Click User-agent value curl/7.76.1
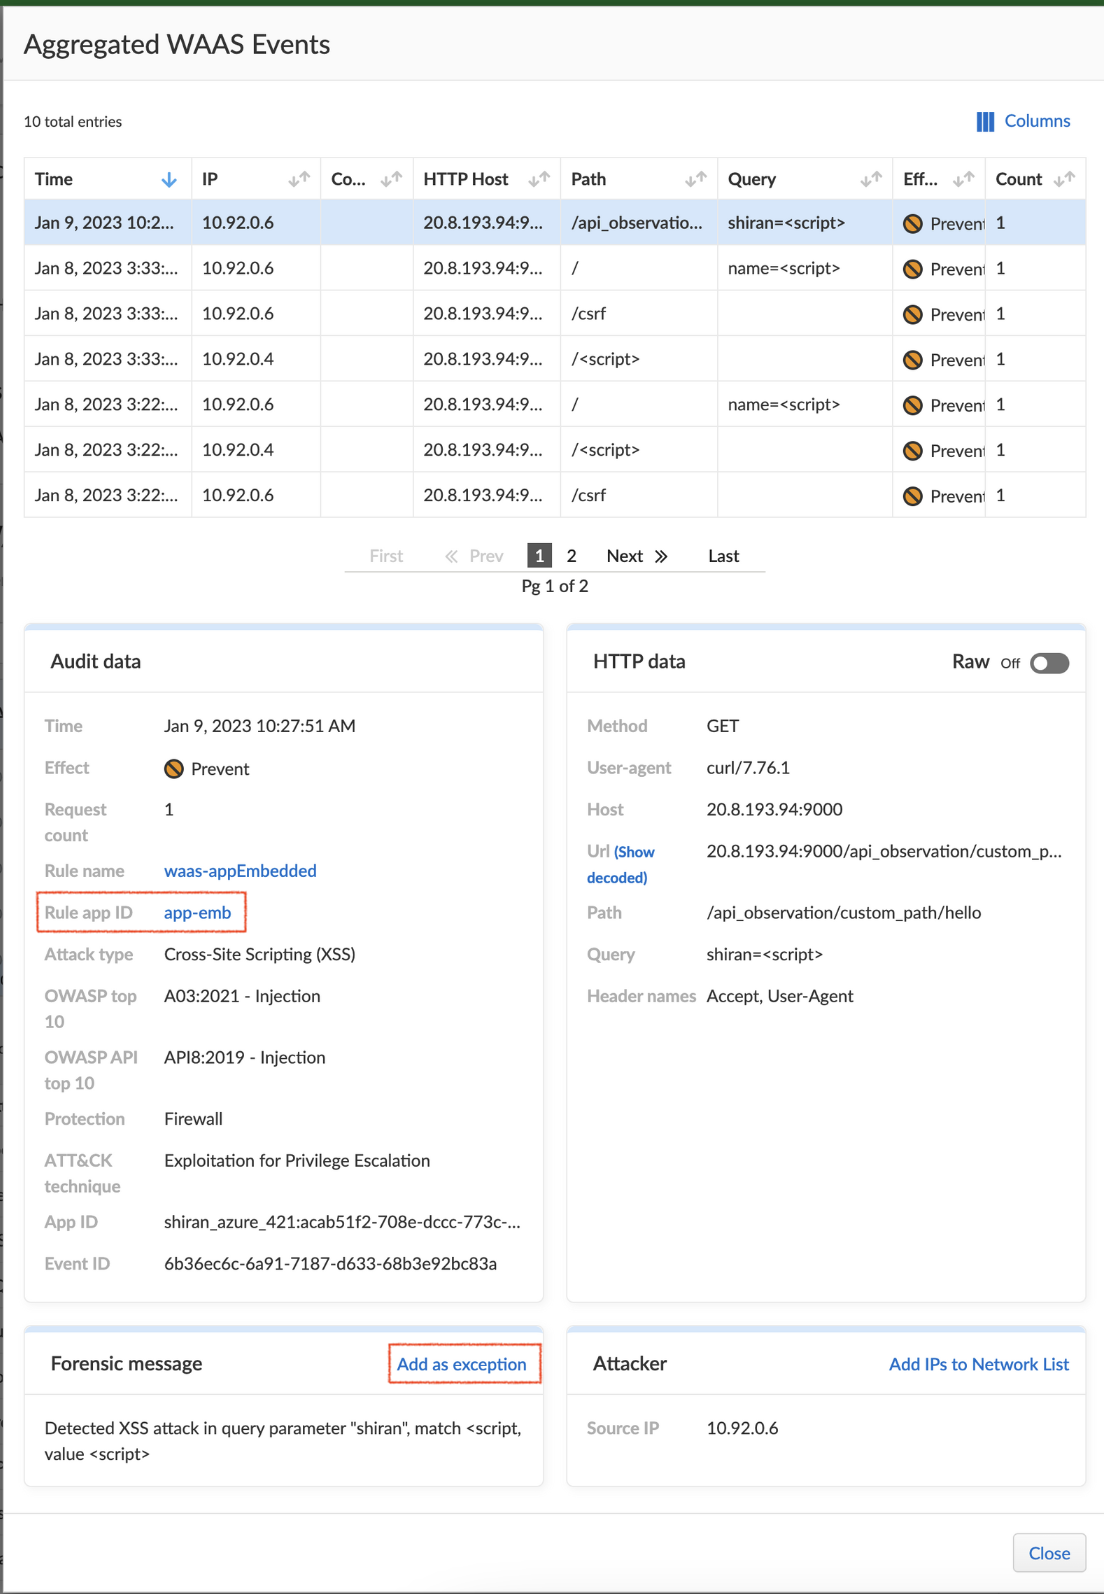This screenshot has width=1104, height=1594. (x=748, y=768)
